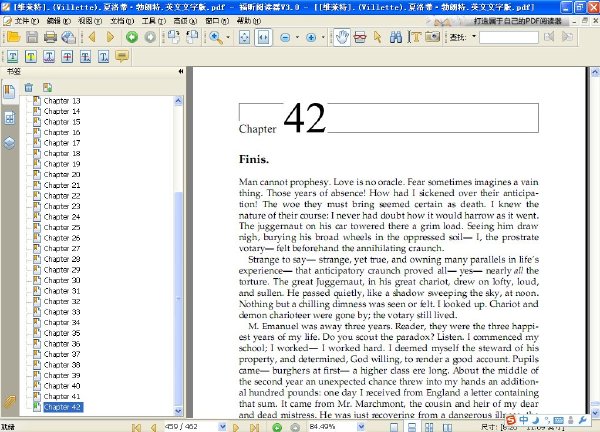
Task: Open the 84.49% zoom level dropdown
Action: click(x=361, y=427)
